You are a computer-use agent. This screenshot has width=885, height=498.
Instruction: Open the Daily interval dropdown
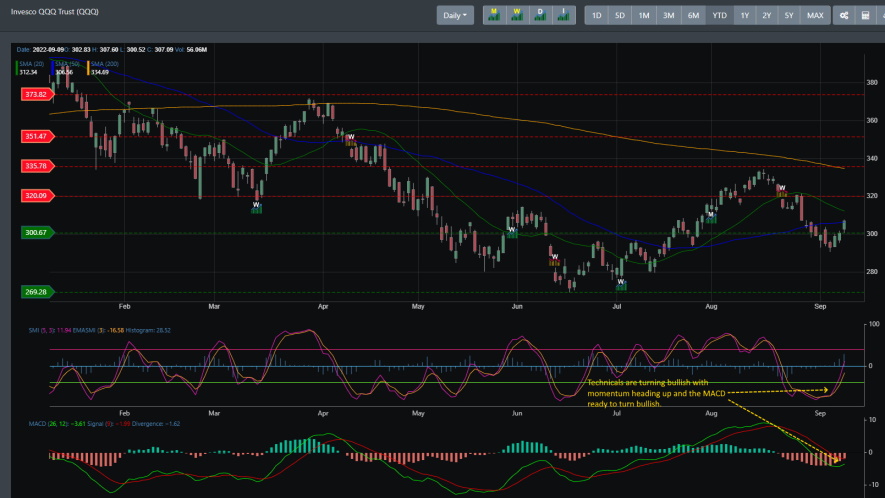coord(455,15)
